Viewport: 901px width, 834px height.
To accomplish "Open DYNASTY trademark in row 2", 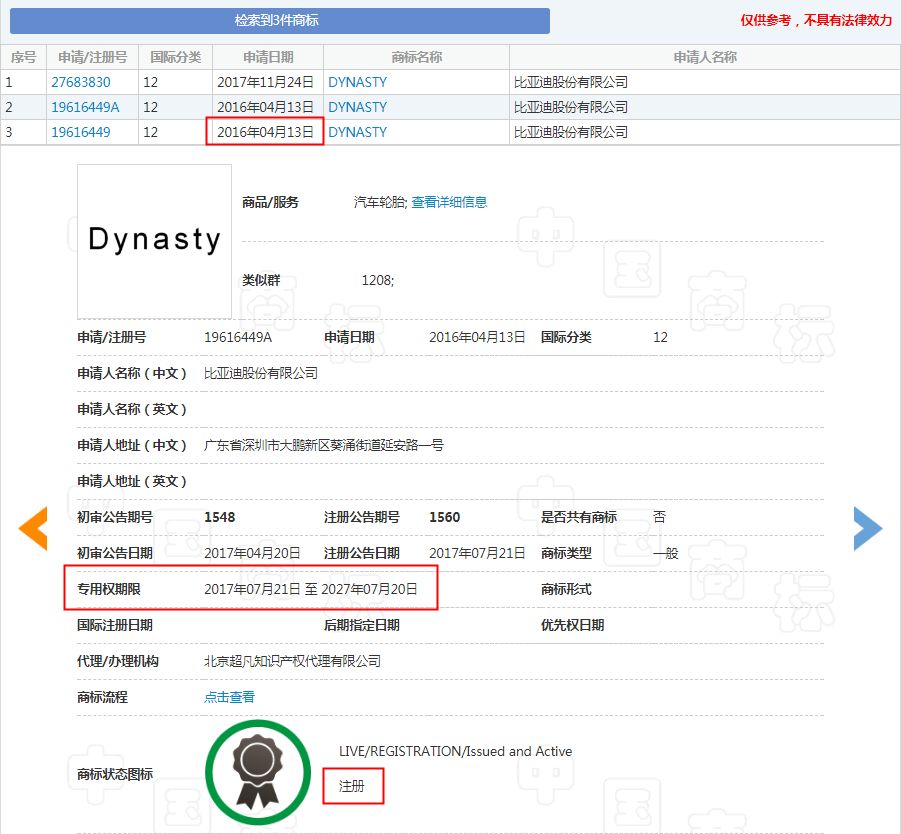I will coord(357,107).
